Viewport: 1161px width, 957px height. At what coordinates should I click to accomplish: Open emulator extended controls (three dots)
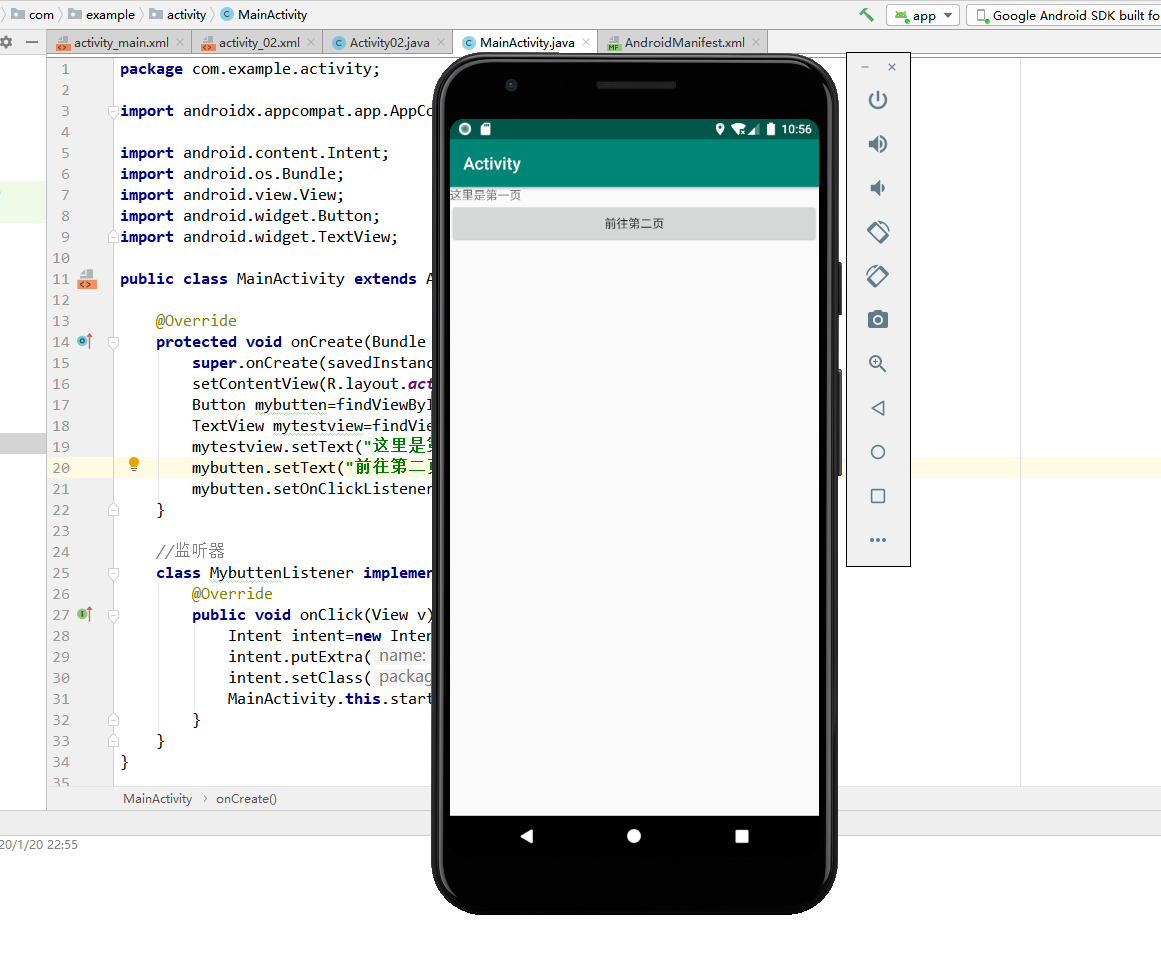[x=877, y=540]
